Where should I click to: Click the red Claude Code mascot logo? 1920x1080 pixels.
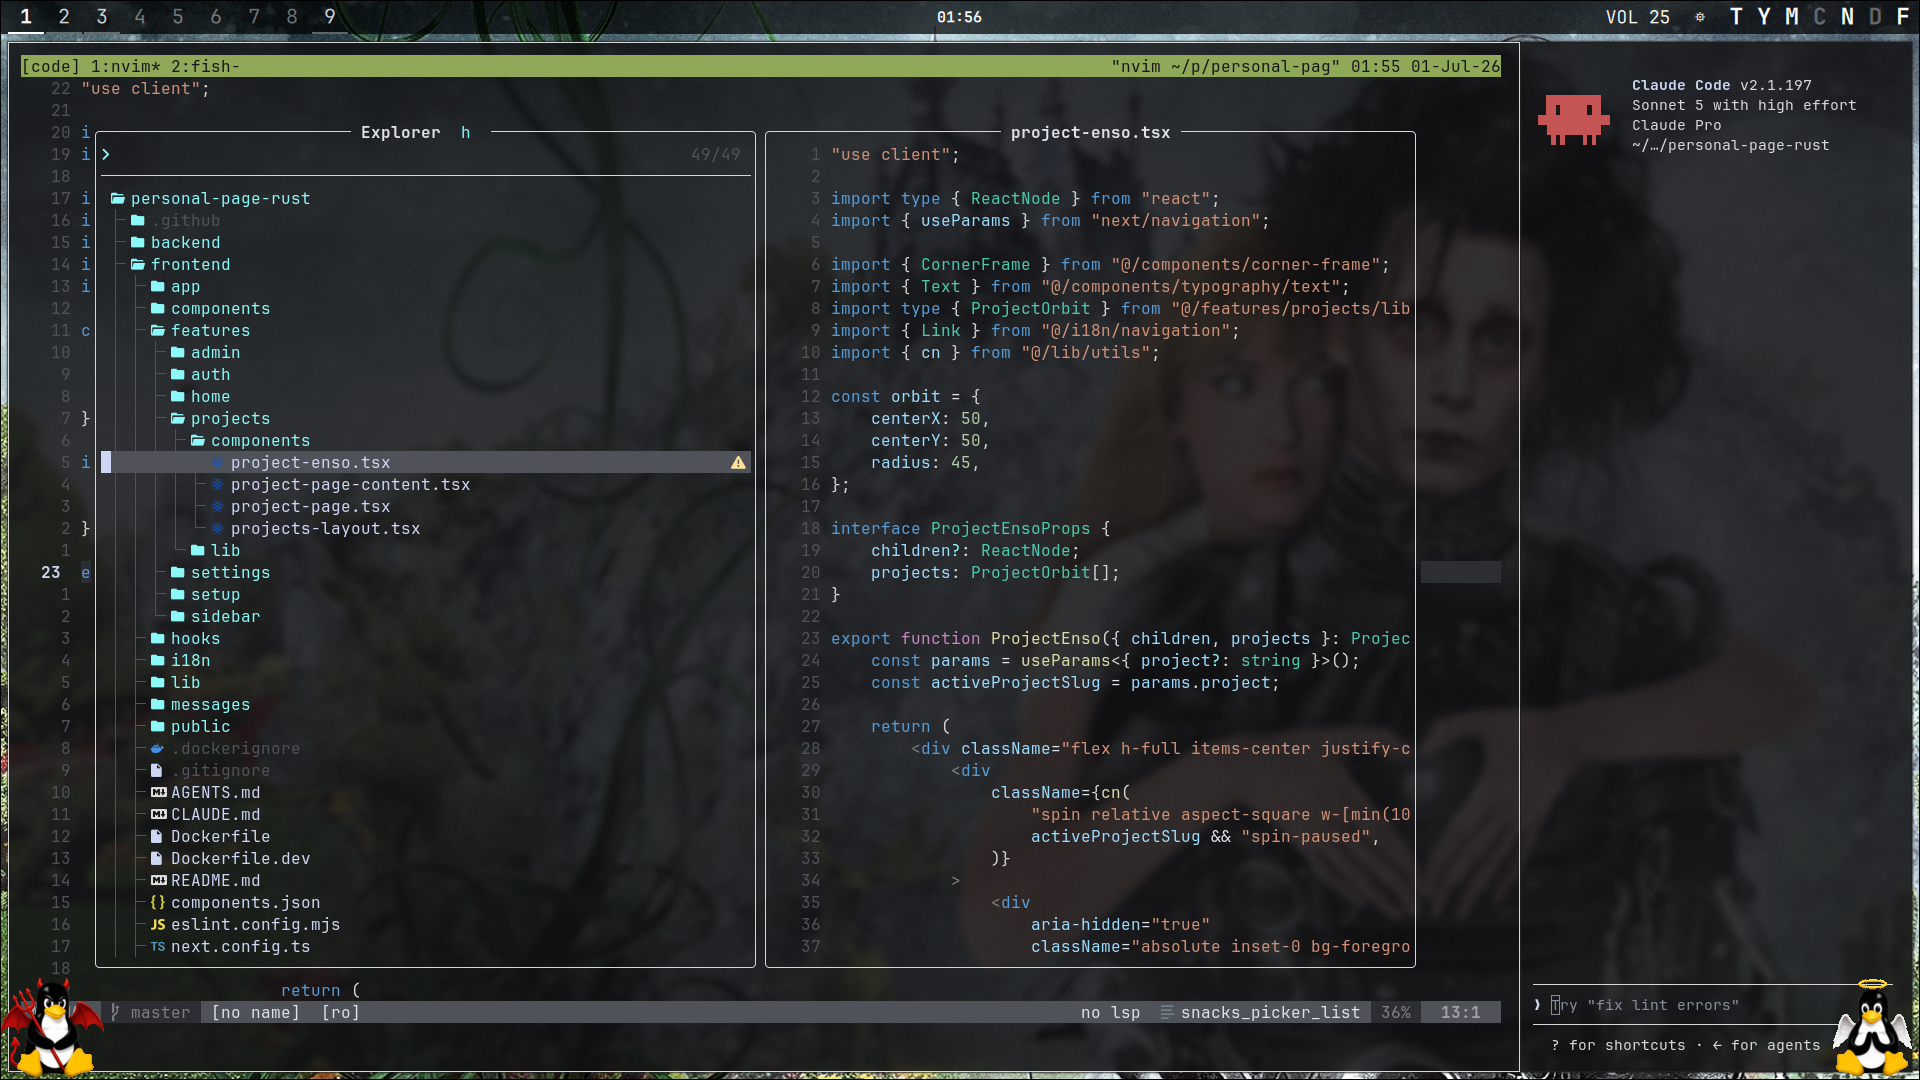(1573, 120)
